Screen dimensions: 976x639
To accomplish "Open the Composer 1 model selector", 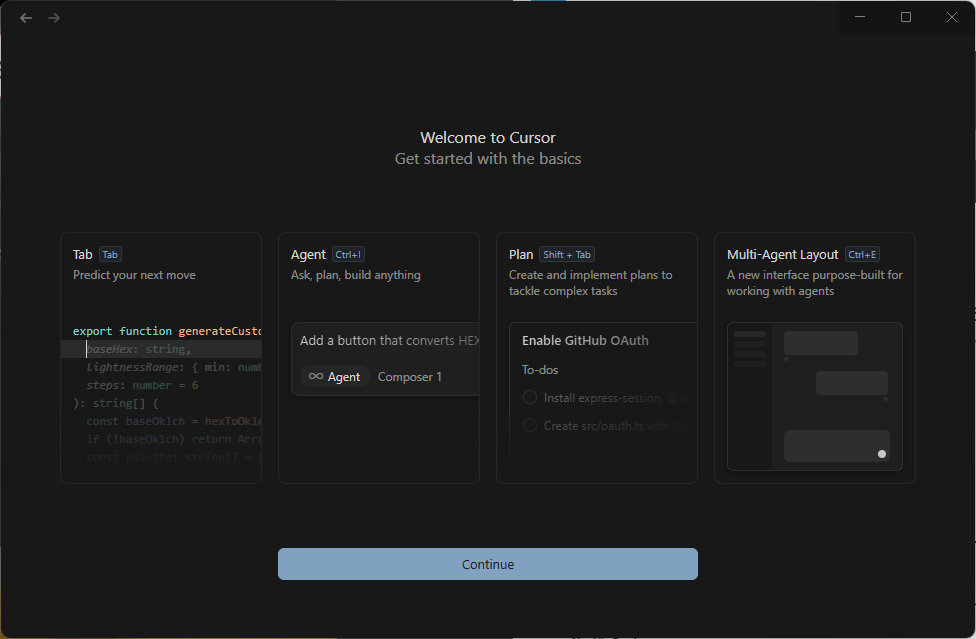I will [x=409, y=377].
